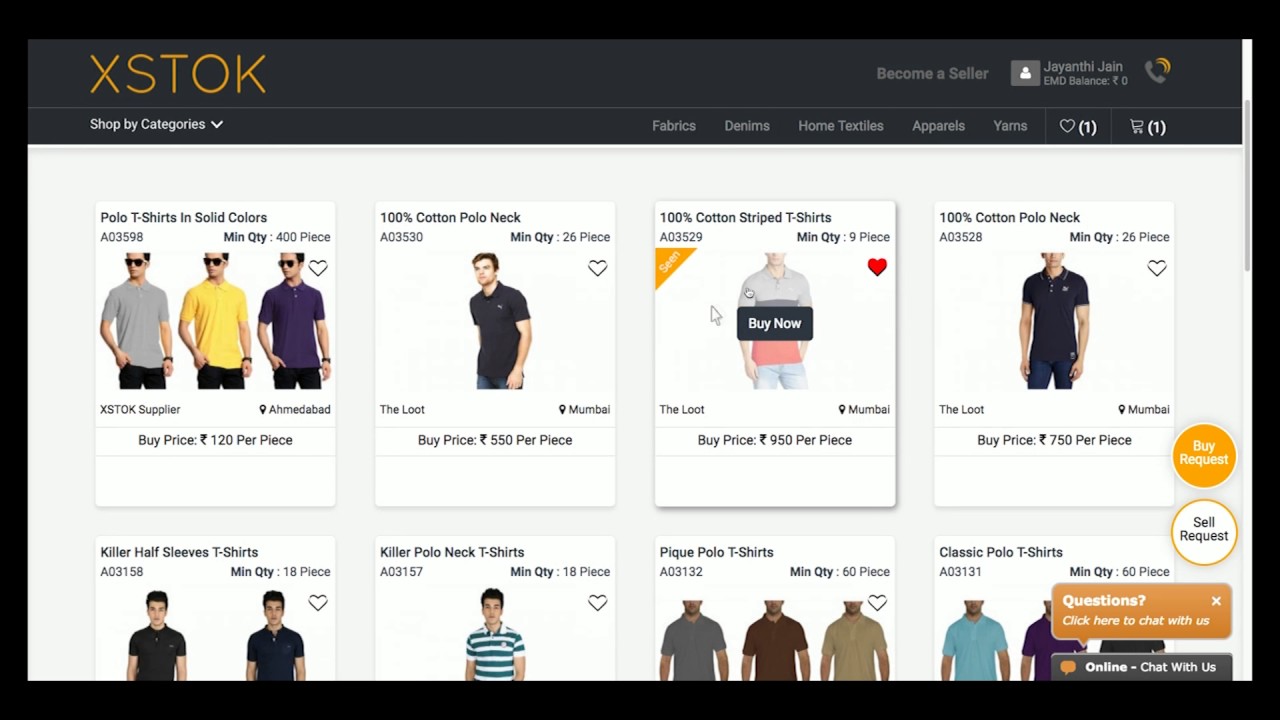The image size is (1280, 720).
Task: Open Killer Polo Neck T-Shirts image
Action: tap(495, 635)
